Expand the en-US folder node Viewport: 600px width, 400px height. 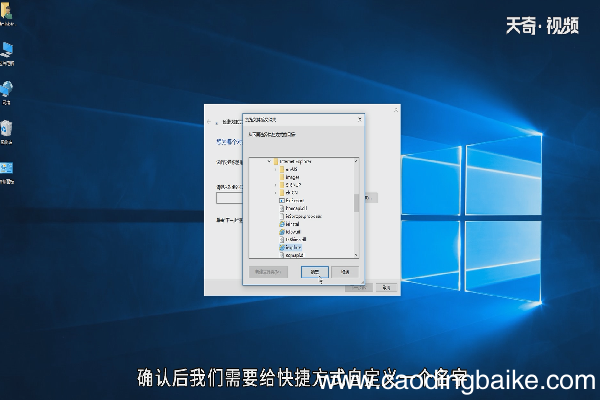(x=275, y=169)
